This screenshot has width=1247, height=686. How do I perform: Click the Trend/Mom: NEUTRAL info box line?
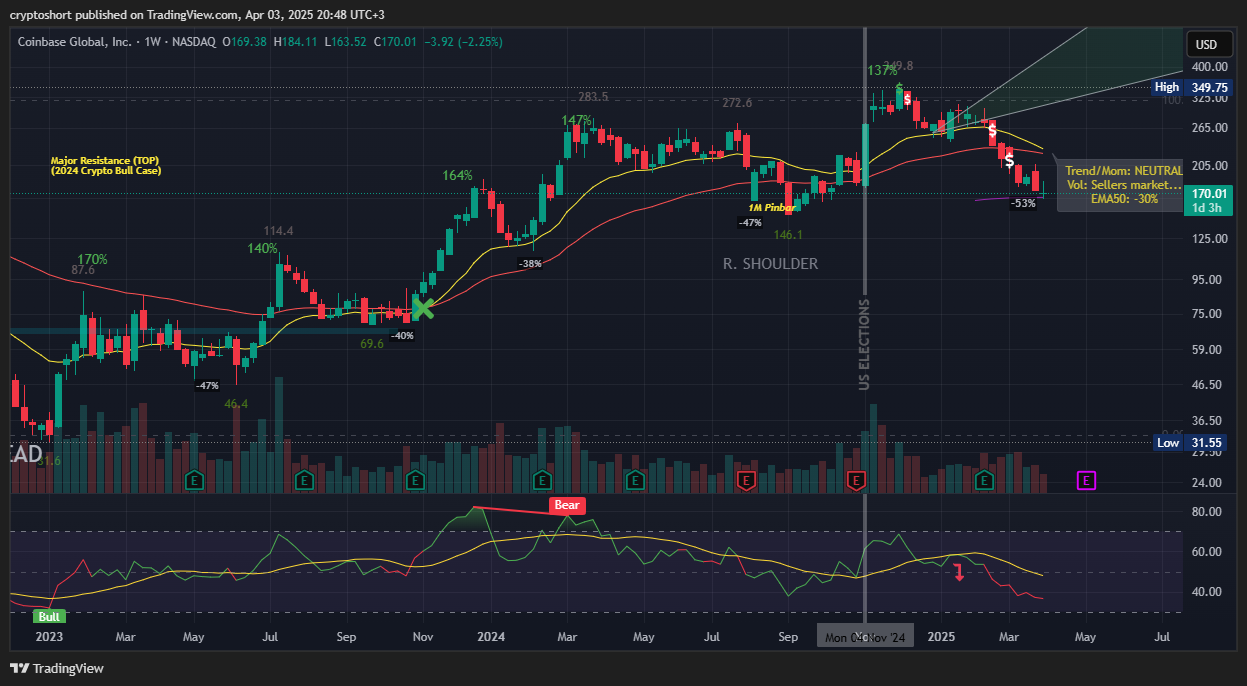click(x=1124, y=171)
